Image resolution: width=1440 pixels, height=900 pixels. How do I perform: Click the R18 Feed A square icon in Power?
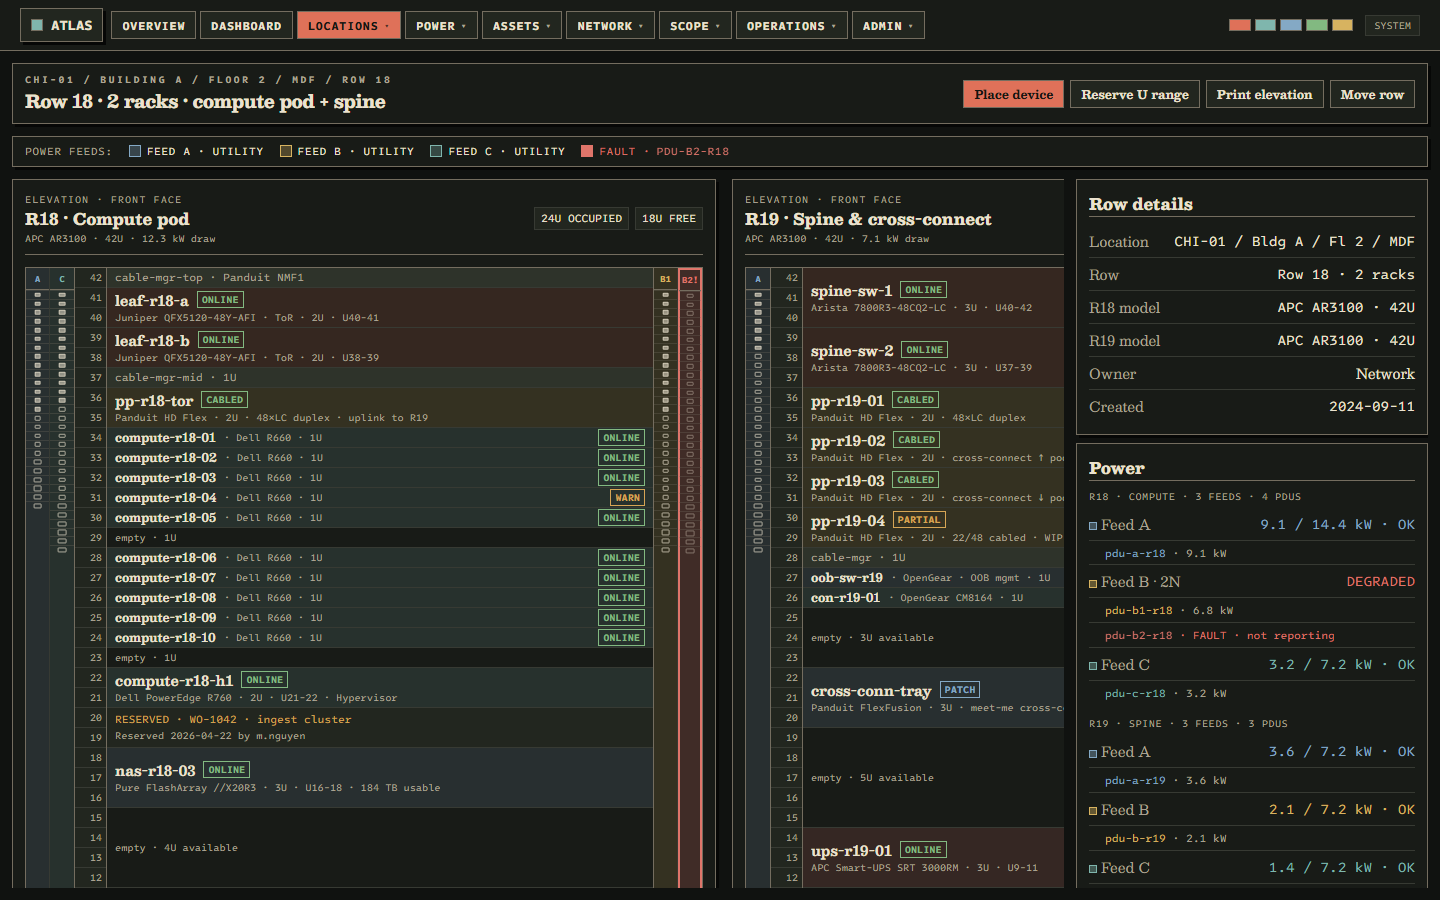coord(1093,525)
